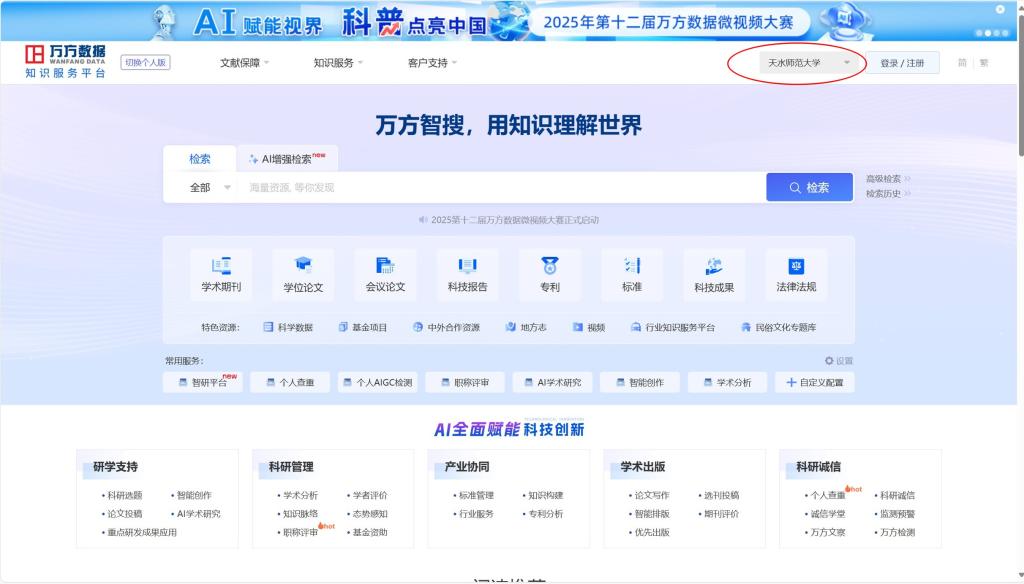The image size is (1024, 584).
Task: Open 期刊评价 under 学术出版
Action: click(721, 513)
